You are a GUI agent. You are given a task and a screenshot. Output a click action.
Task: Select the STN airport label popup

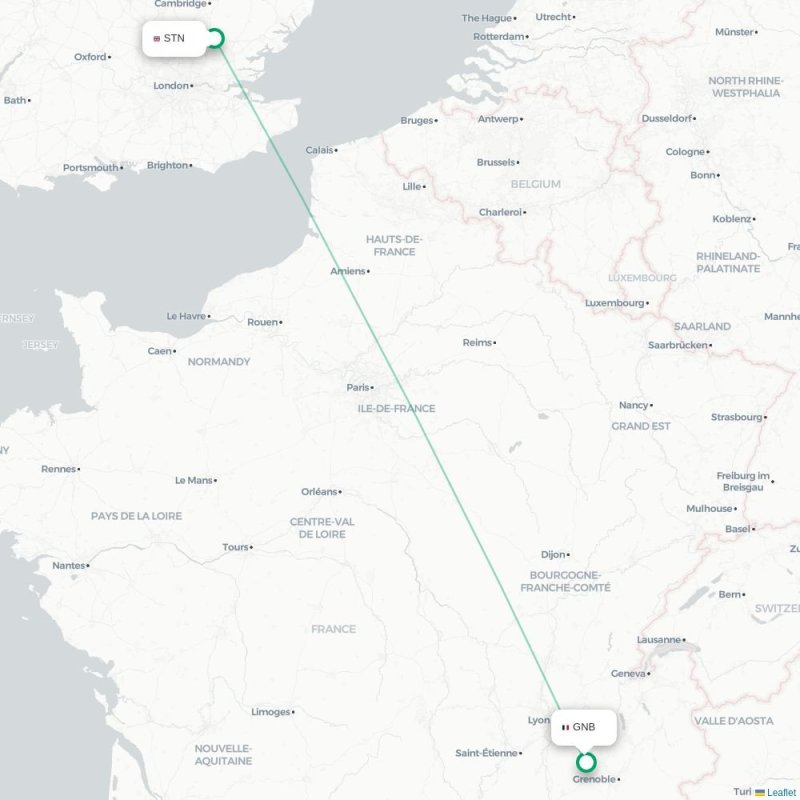point(174,39)
